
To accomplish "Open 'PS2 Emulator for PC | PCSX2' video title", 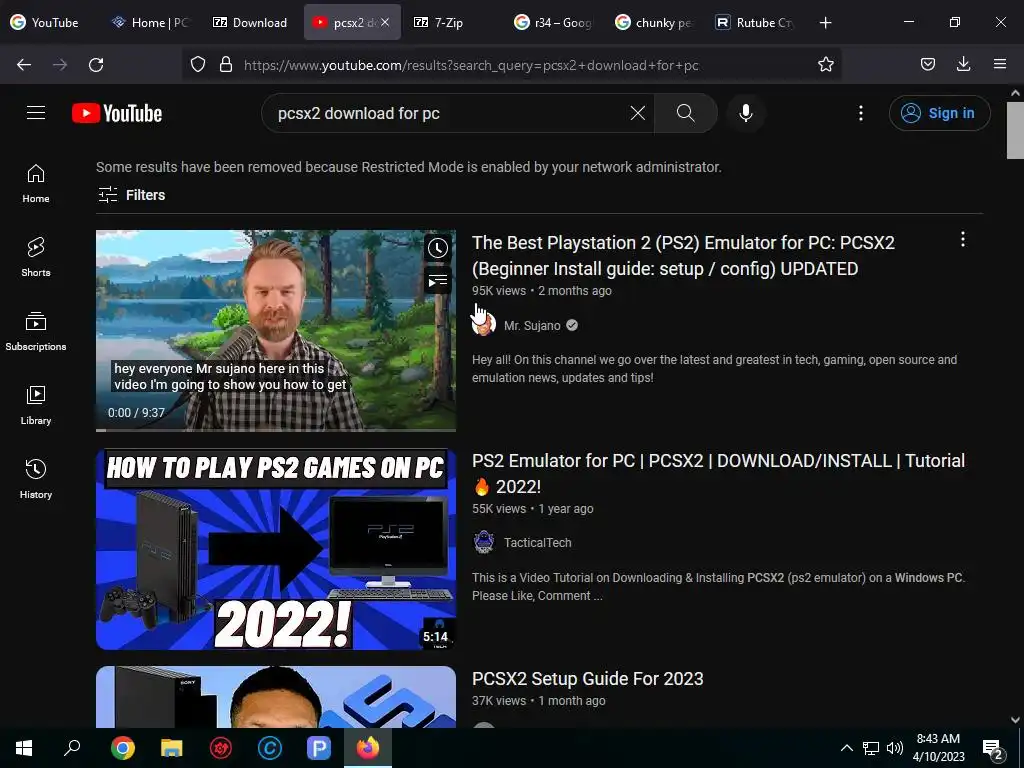I will point(718,473).
